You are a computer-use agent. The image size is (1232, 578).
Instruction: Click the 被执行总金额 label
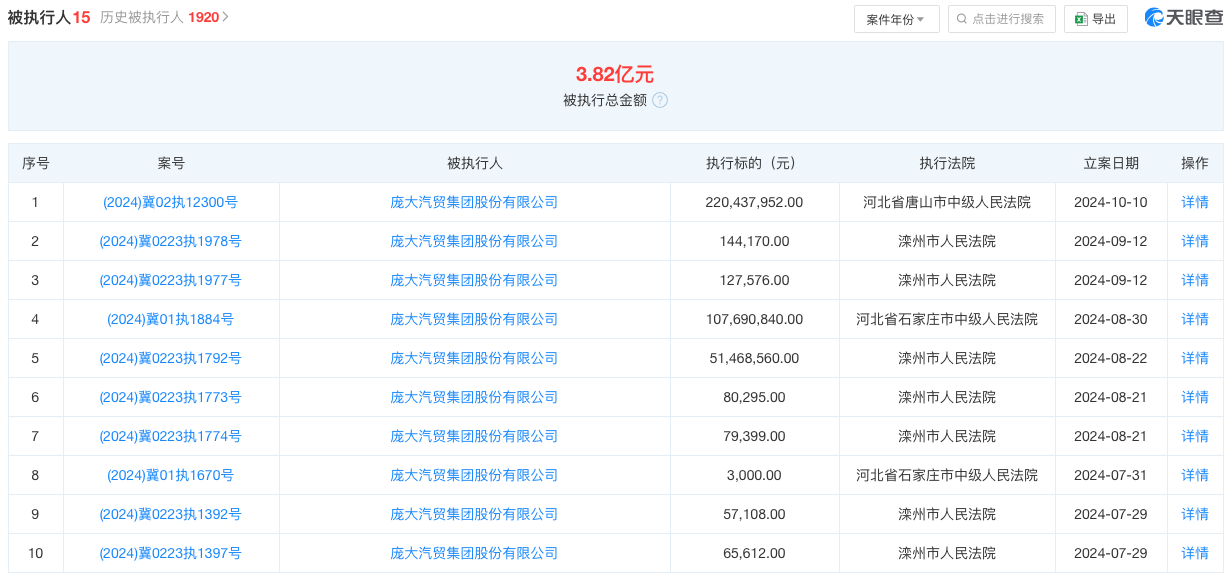605,100
